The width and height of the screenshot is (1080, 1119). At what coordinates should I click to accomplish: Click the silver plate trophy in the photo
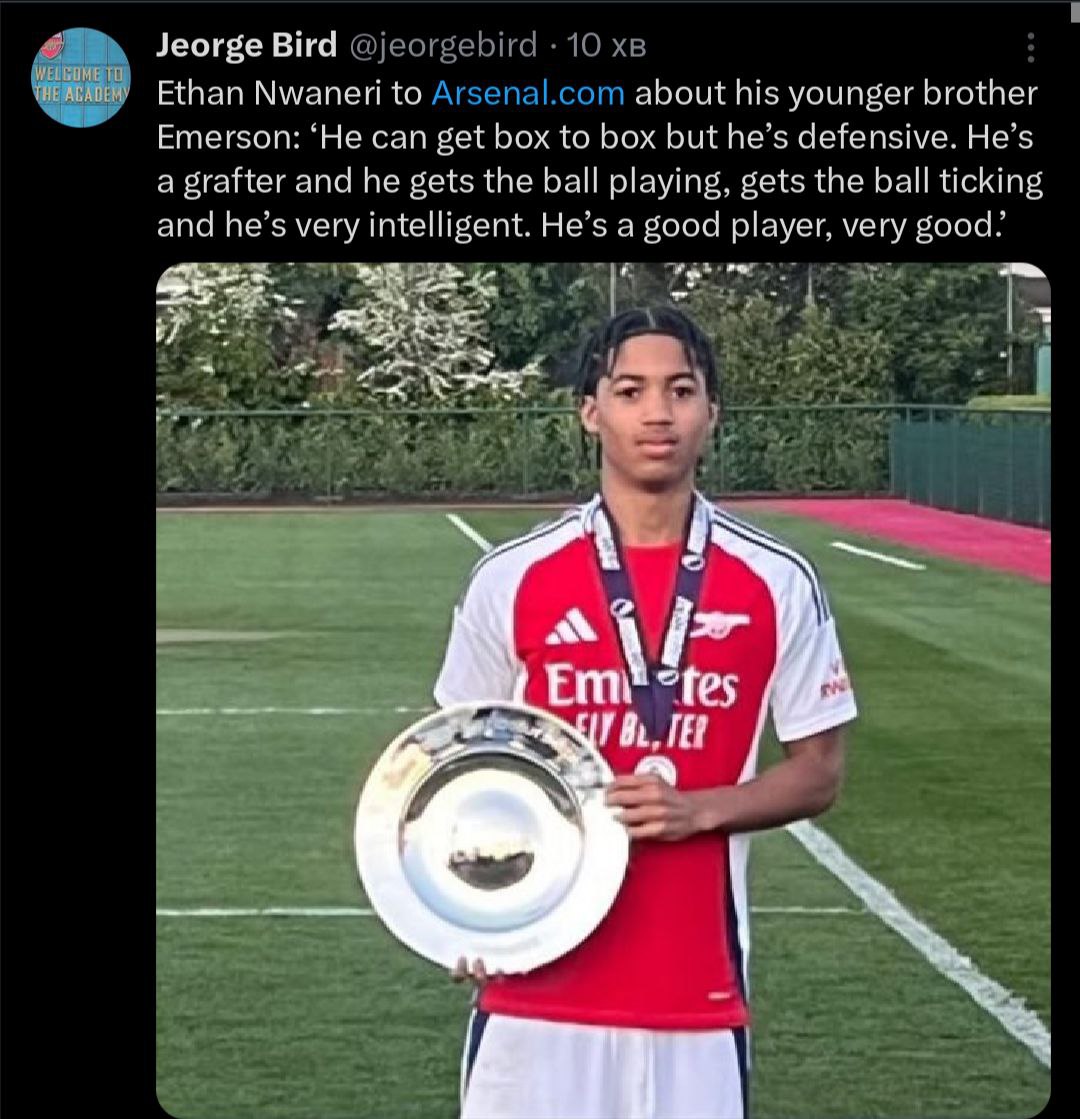492,838
